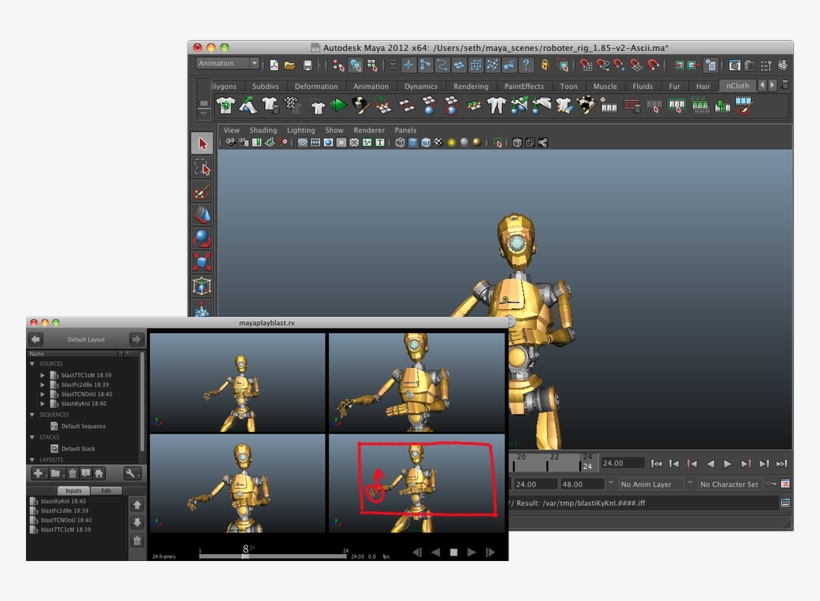Click the white pants nCloth shelf icon
Image resolution: width=820 pixels, height=601 pixels.
click(x=496, y=106)
